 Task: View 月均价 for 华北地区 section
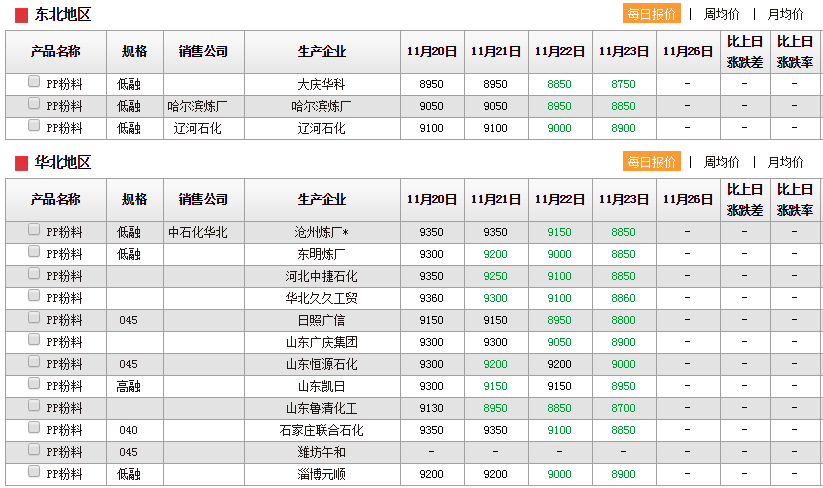click(x=785, y=162)
